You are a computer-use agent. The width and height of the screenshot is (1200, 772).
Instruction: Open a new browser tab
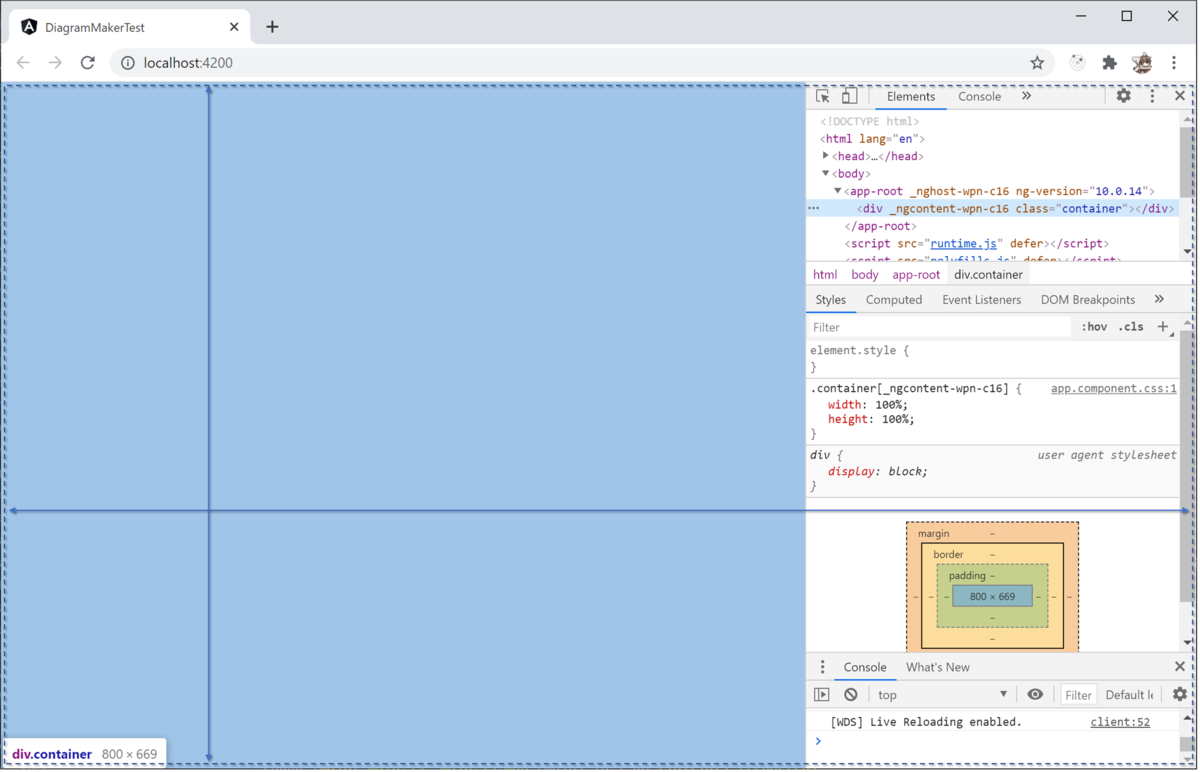[x=272, y=27]
